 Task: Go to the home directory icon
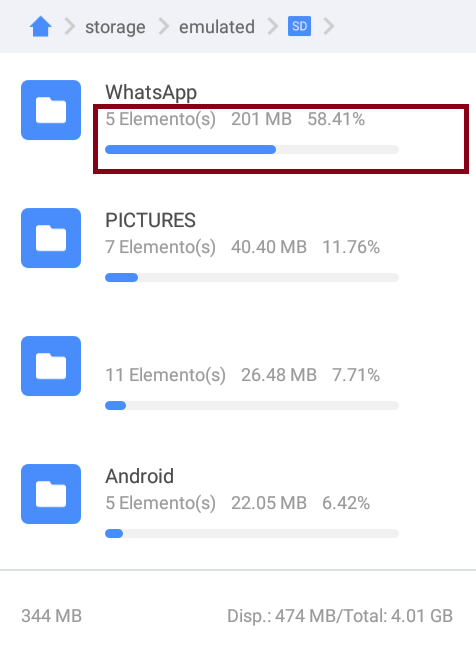[x=40, y=26]
